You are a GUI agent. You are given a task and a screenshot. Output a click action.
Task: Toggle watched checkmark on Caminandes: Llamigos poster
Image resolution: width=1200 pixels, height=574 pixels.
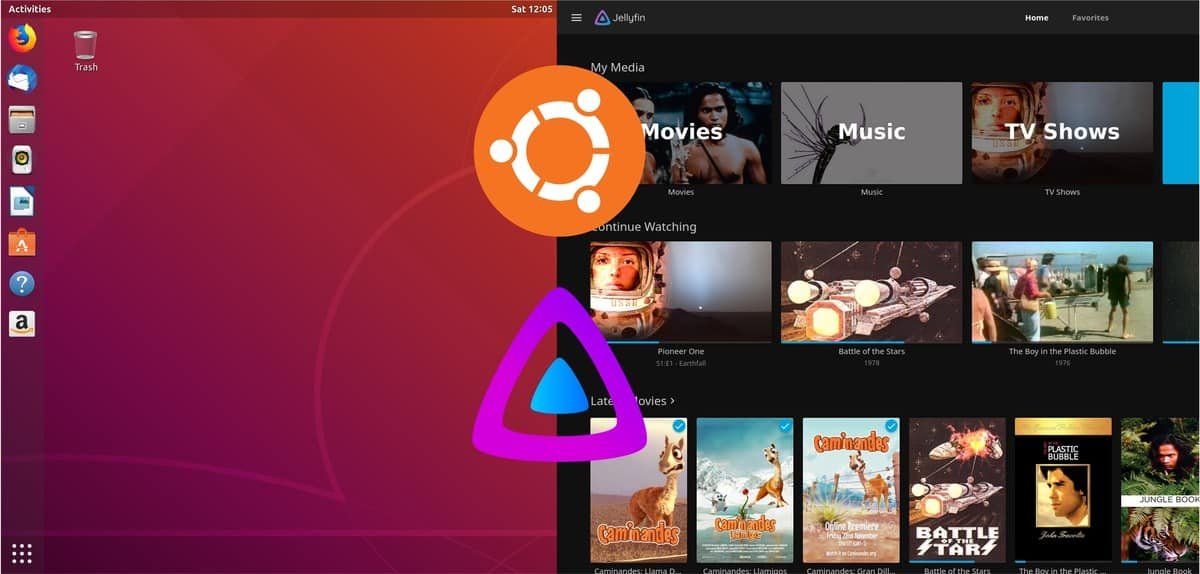[x=785, y=426]
